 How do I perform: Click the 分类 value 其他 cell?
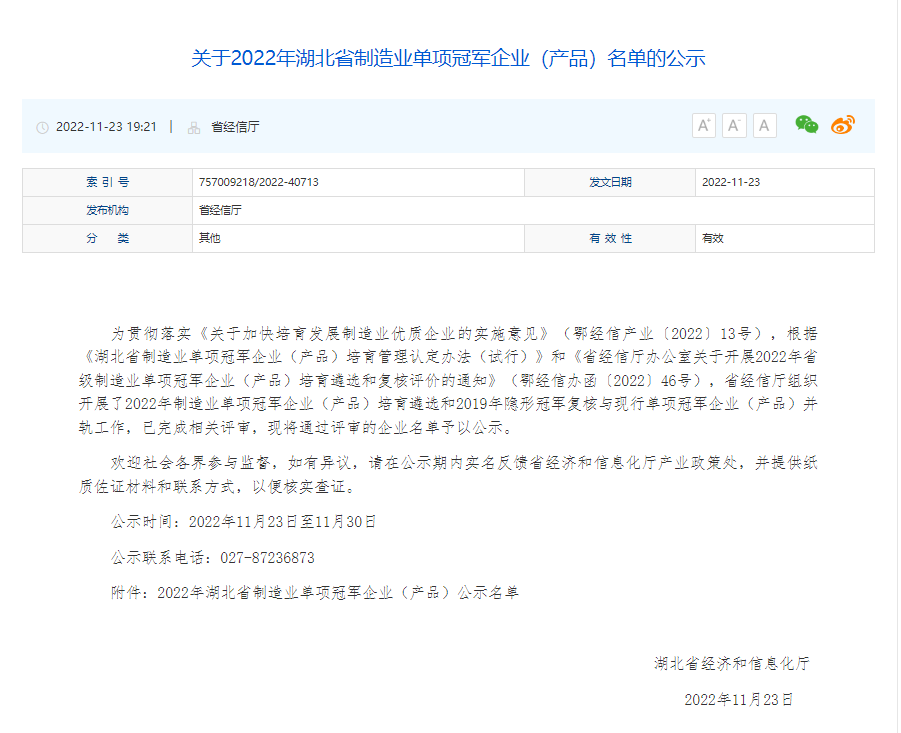[210, 238]
